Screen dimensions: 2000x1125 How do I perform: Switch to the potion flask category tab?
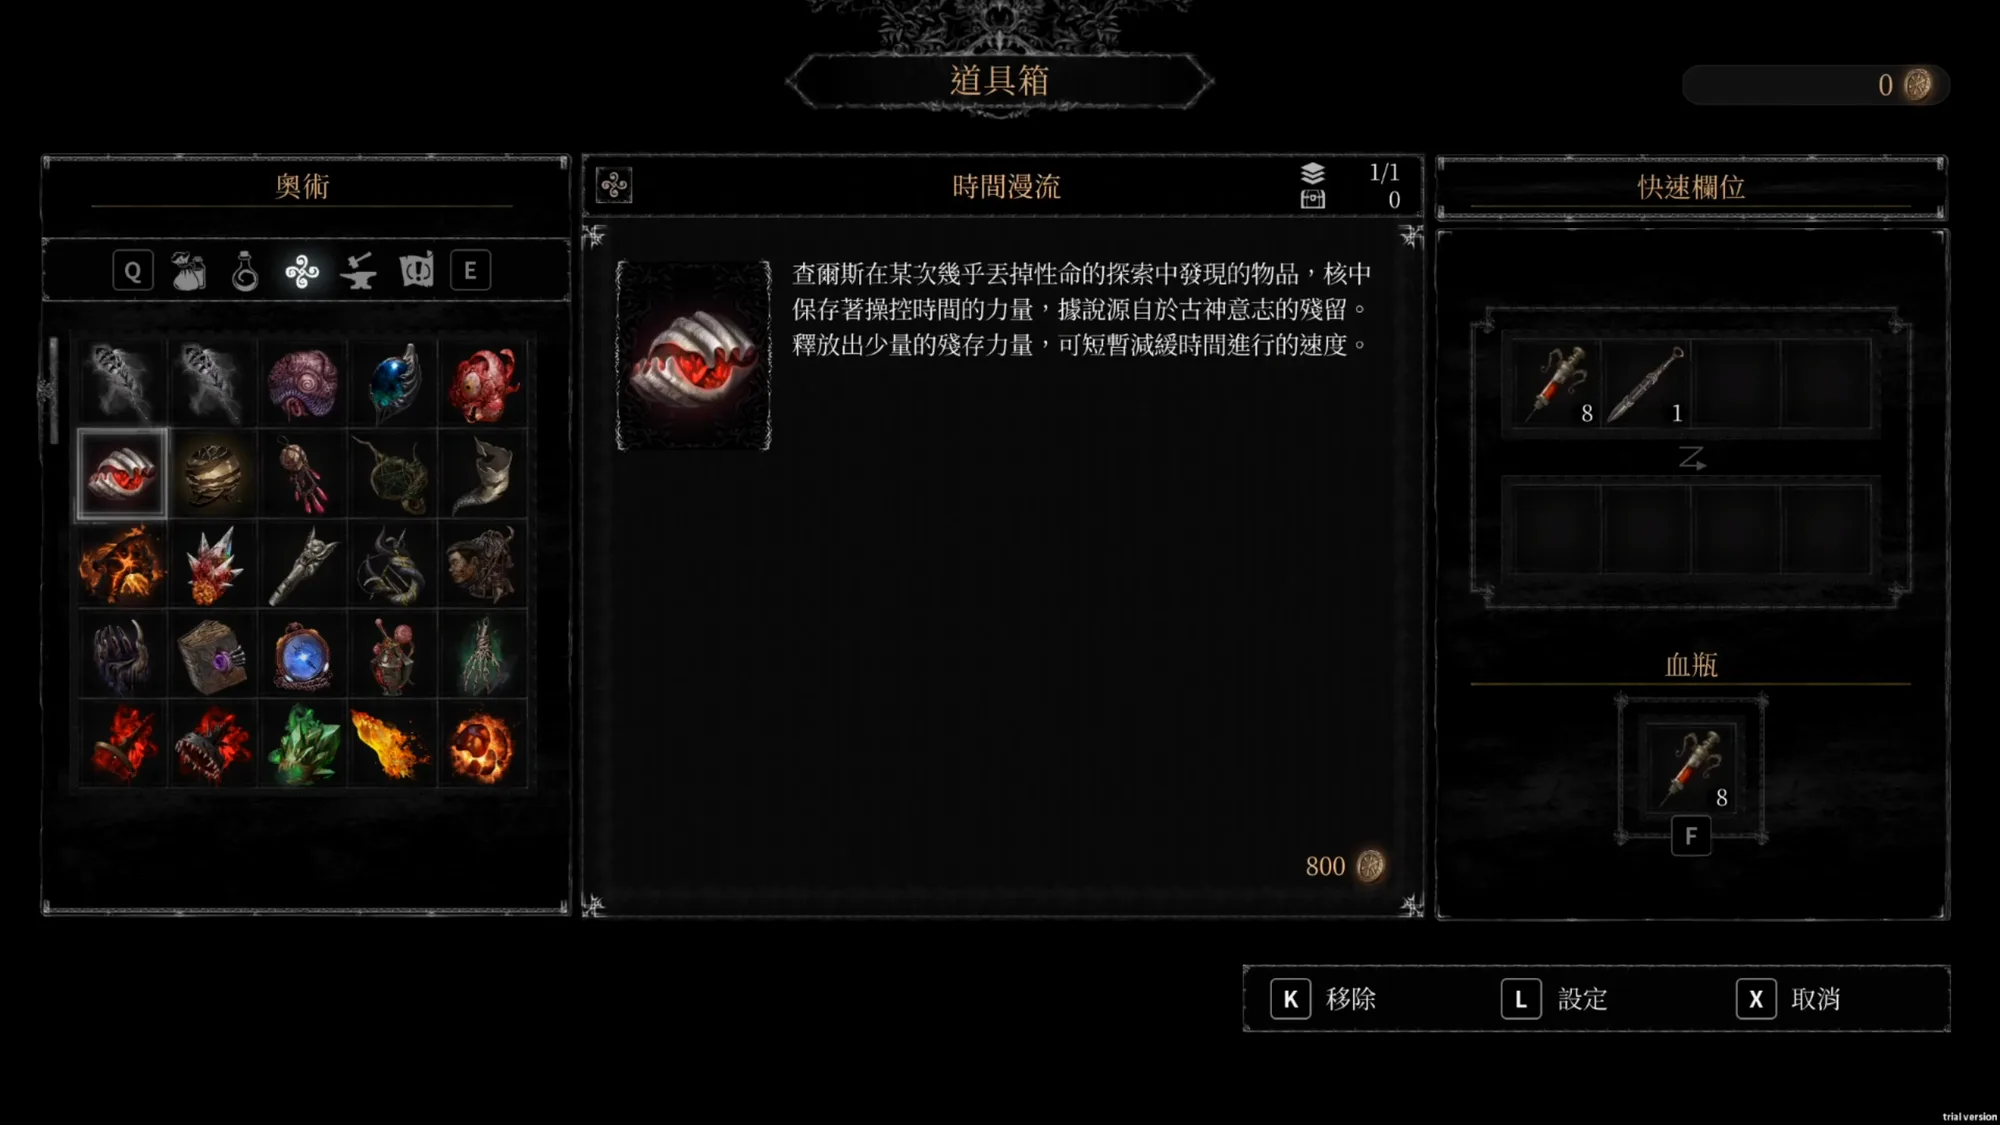pos(245,271)
